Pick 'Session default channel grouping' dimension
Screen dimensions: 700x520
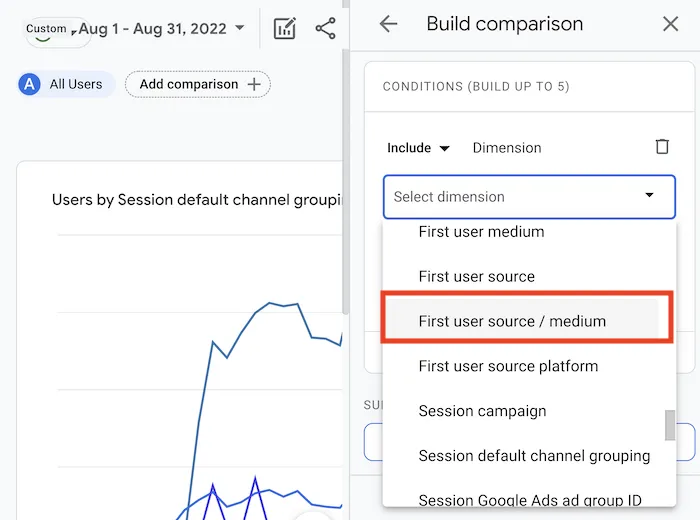534,456
